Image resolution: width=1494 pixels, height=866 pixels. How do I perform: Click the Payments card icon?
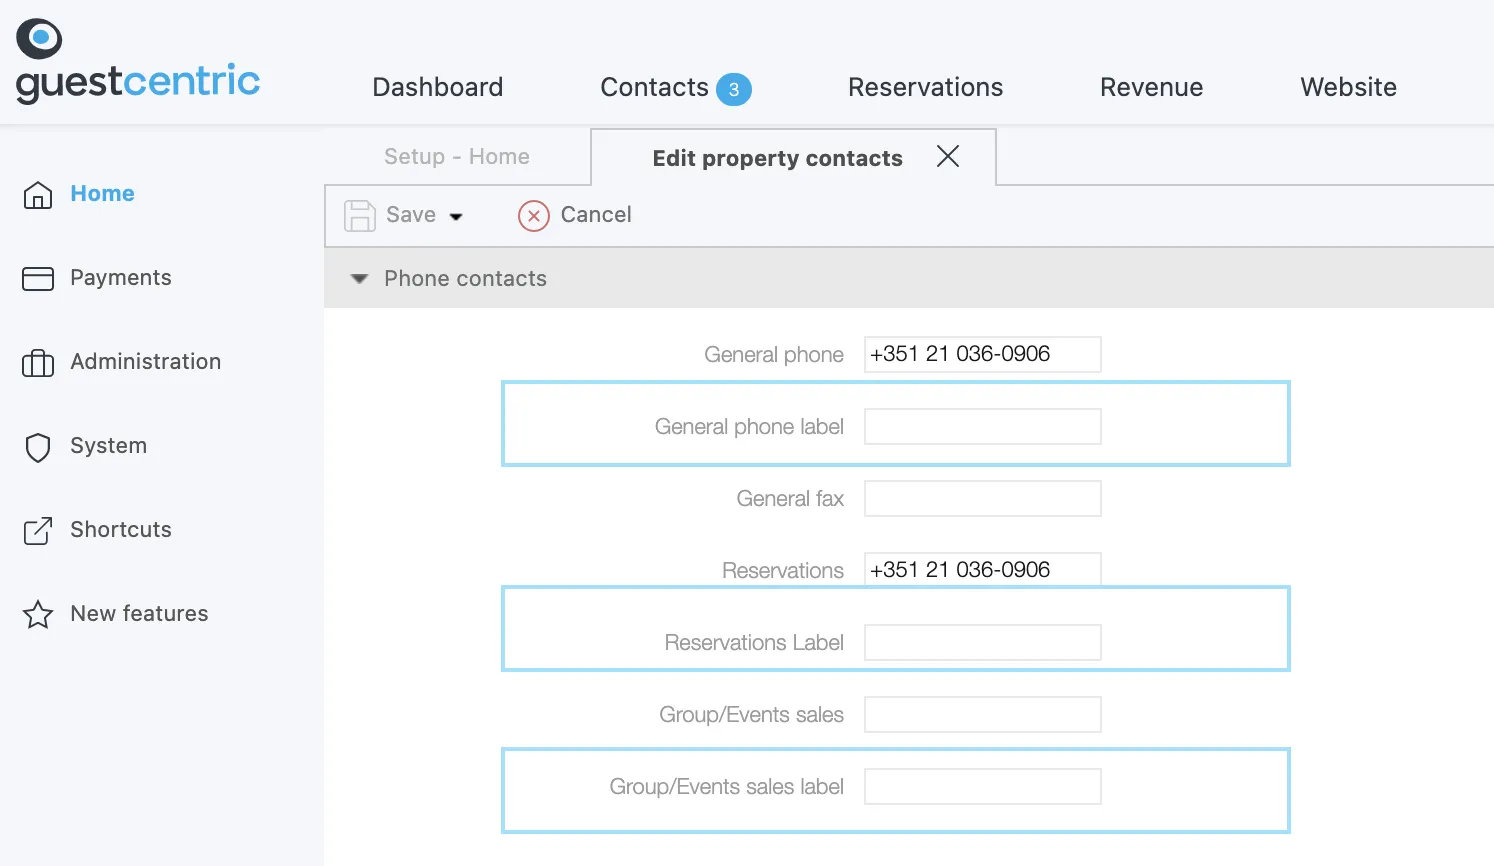pyautogui.click(x=38, y=278)
